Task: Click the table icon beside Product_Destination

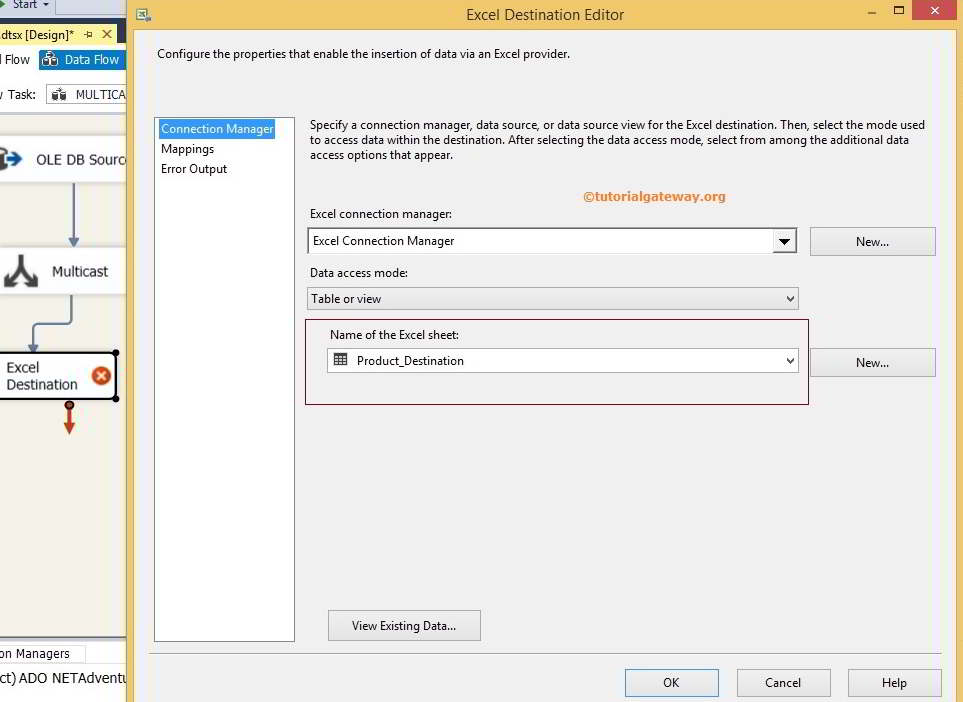Action: (x=340, y=360)
